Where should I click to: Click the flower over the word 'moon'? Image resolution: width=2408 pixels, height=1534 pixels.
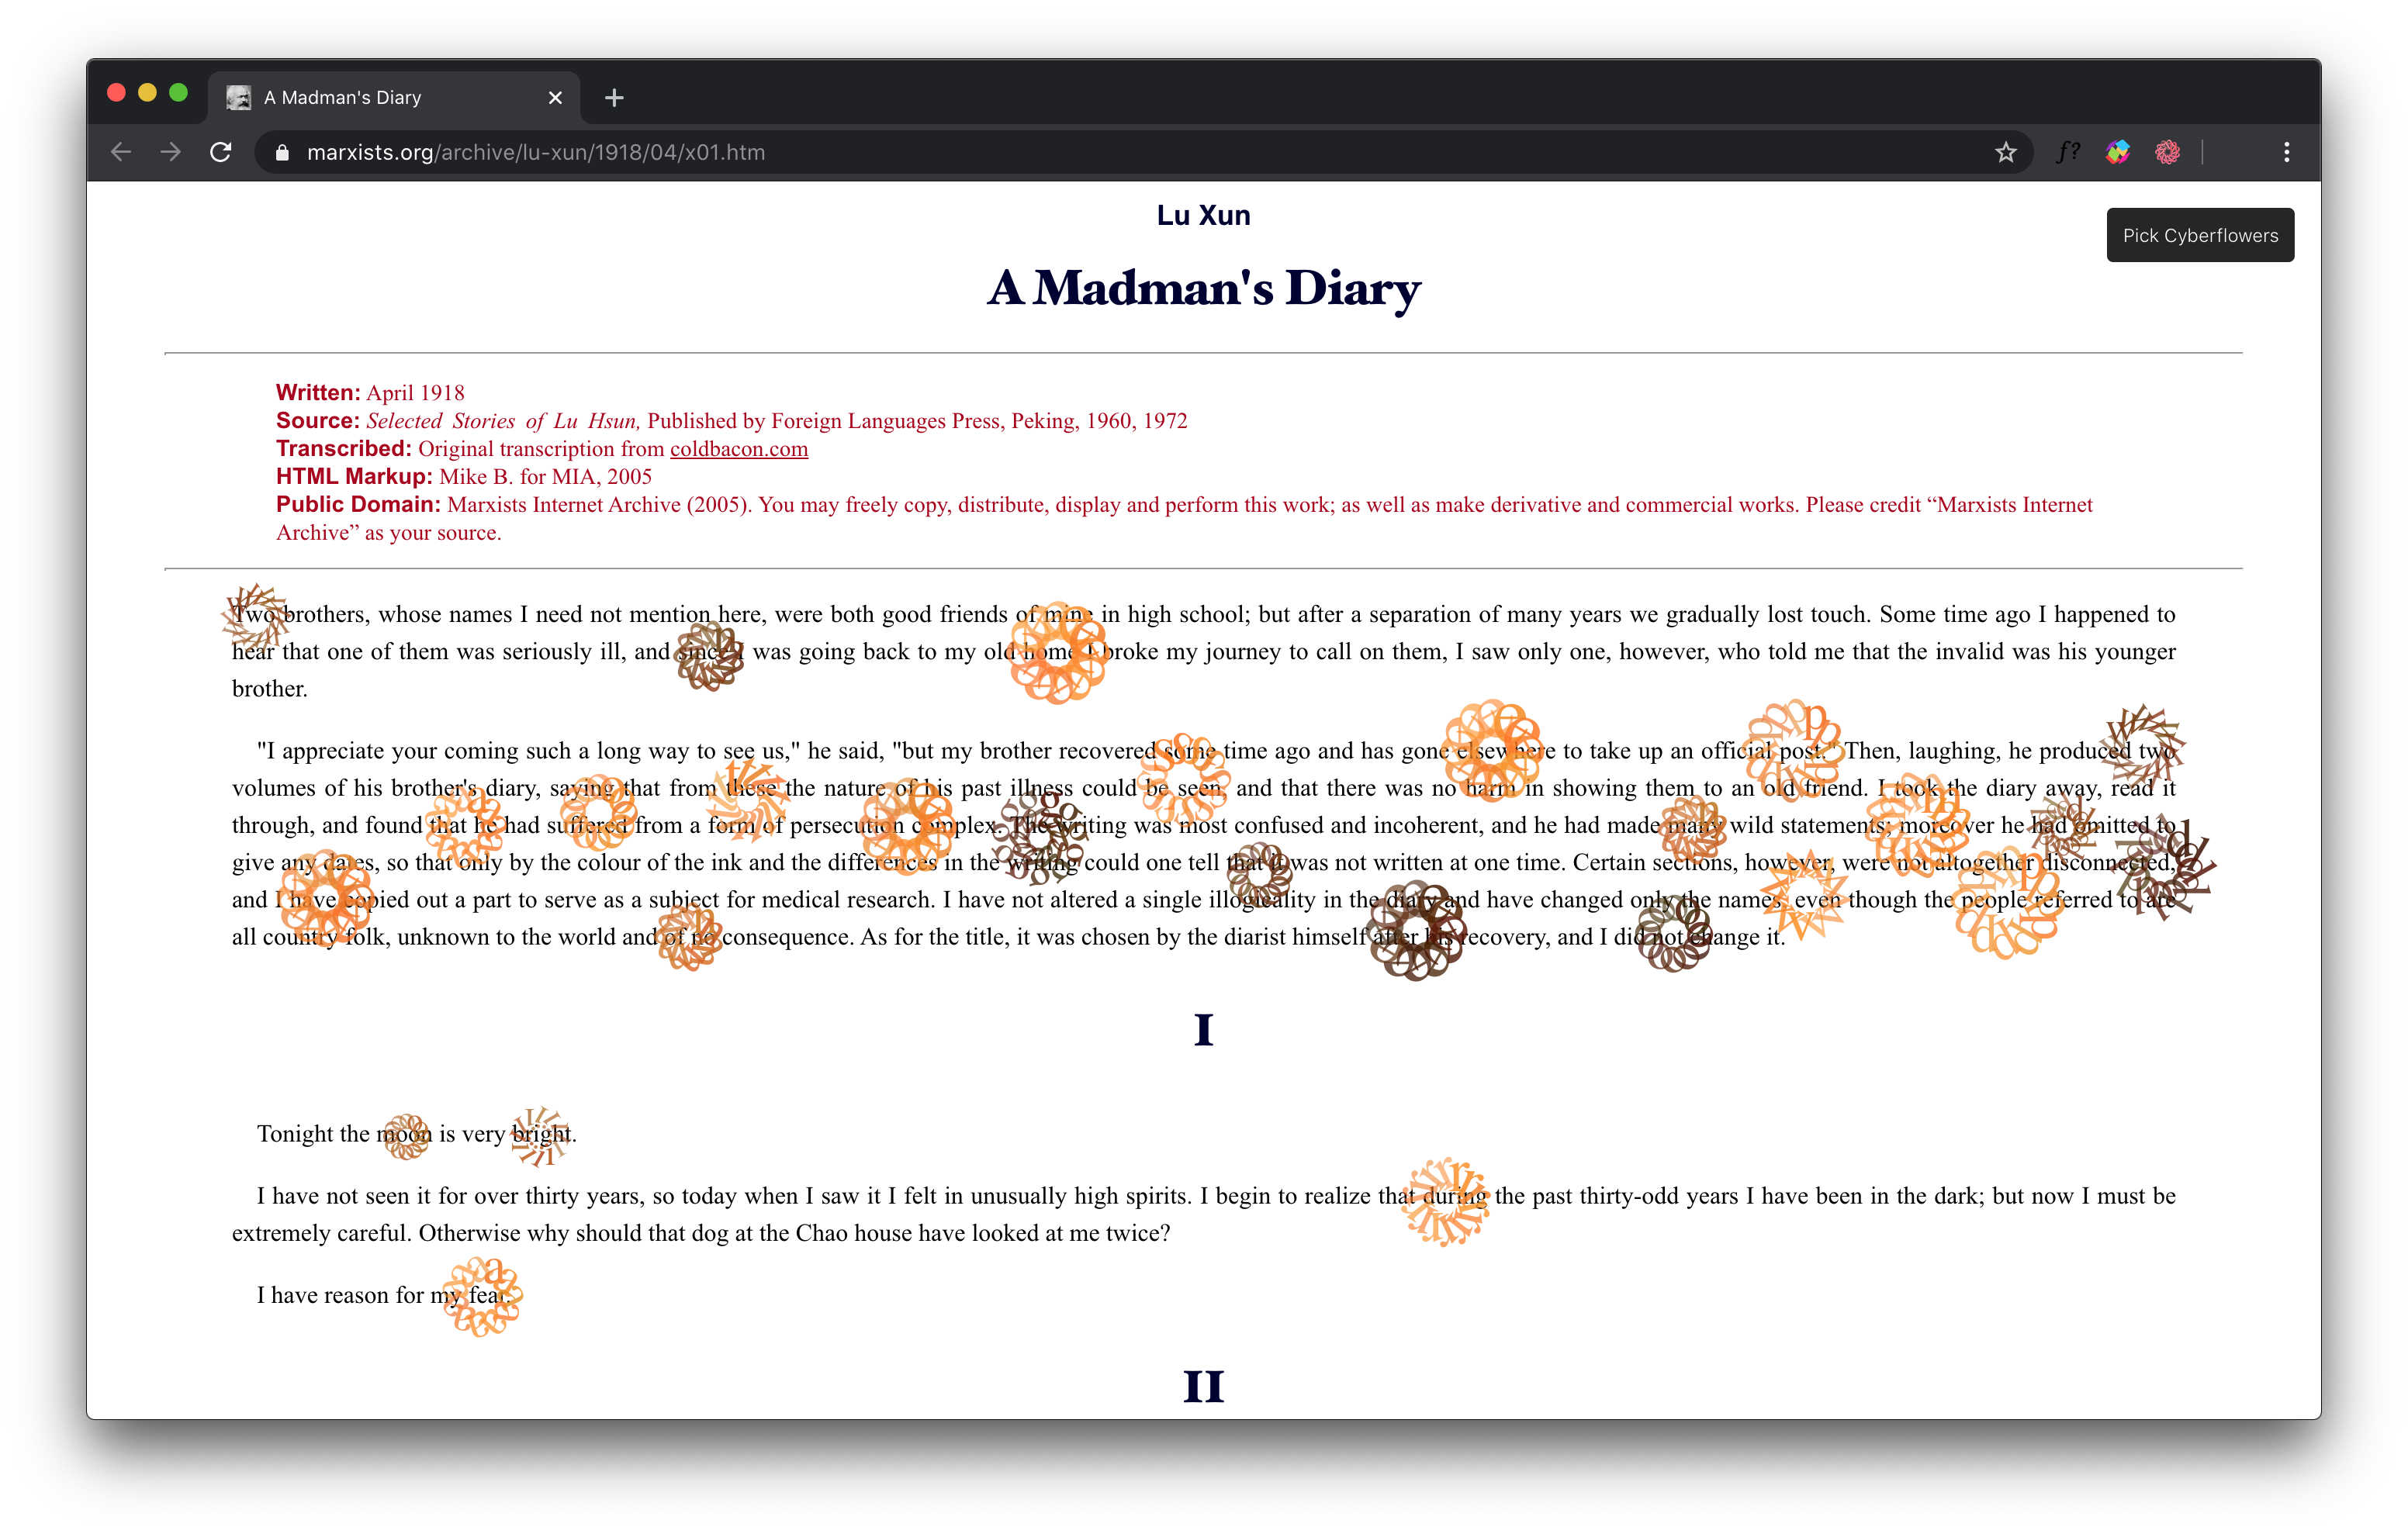(407, 1137)
